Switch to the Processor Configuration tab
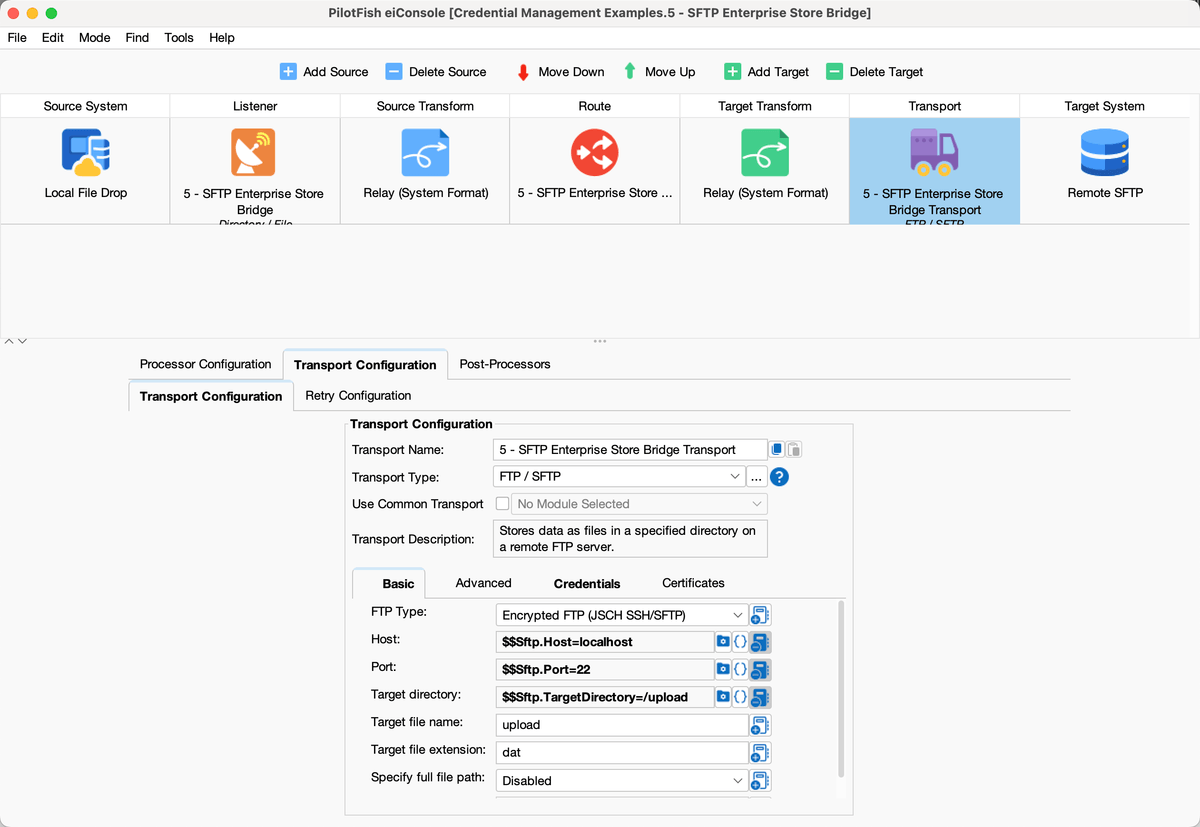 pos(206,364)
